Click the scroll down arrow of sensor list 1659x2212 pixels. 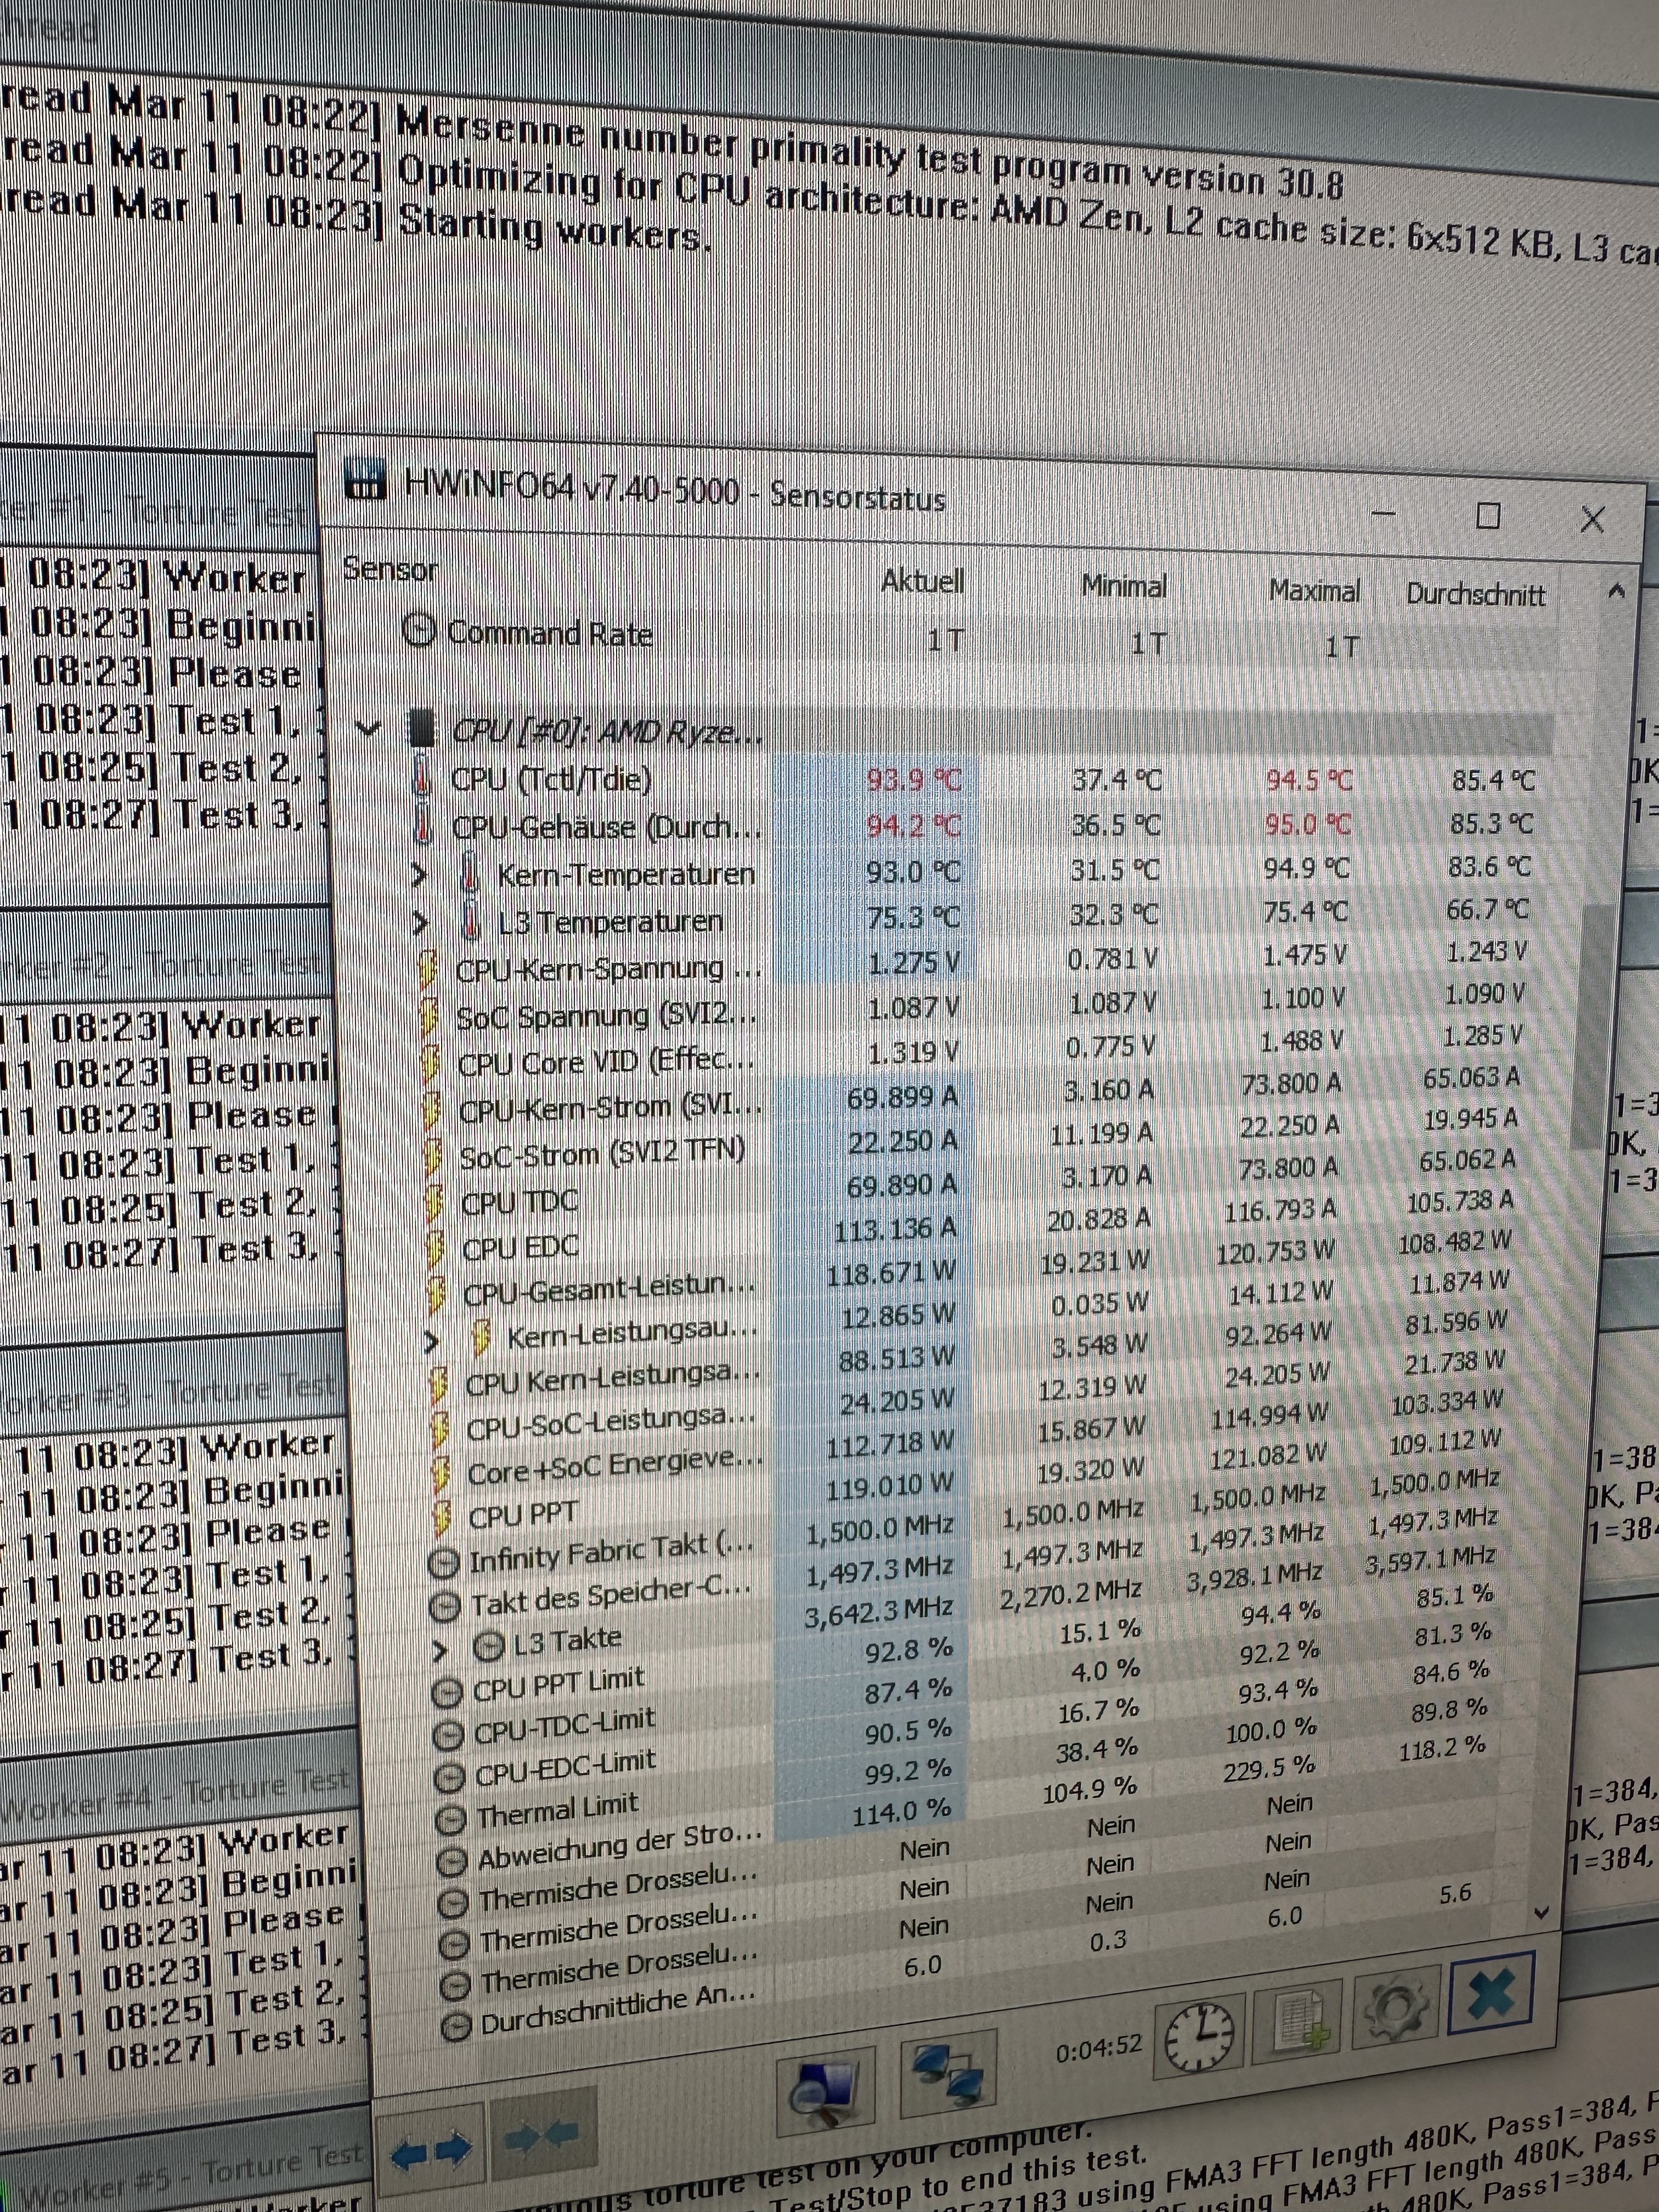point(1541,1912)
